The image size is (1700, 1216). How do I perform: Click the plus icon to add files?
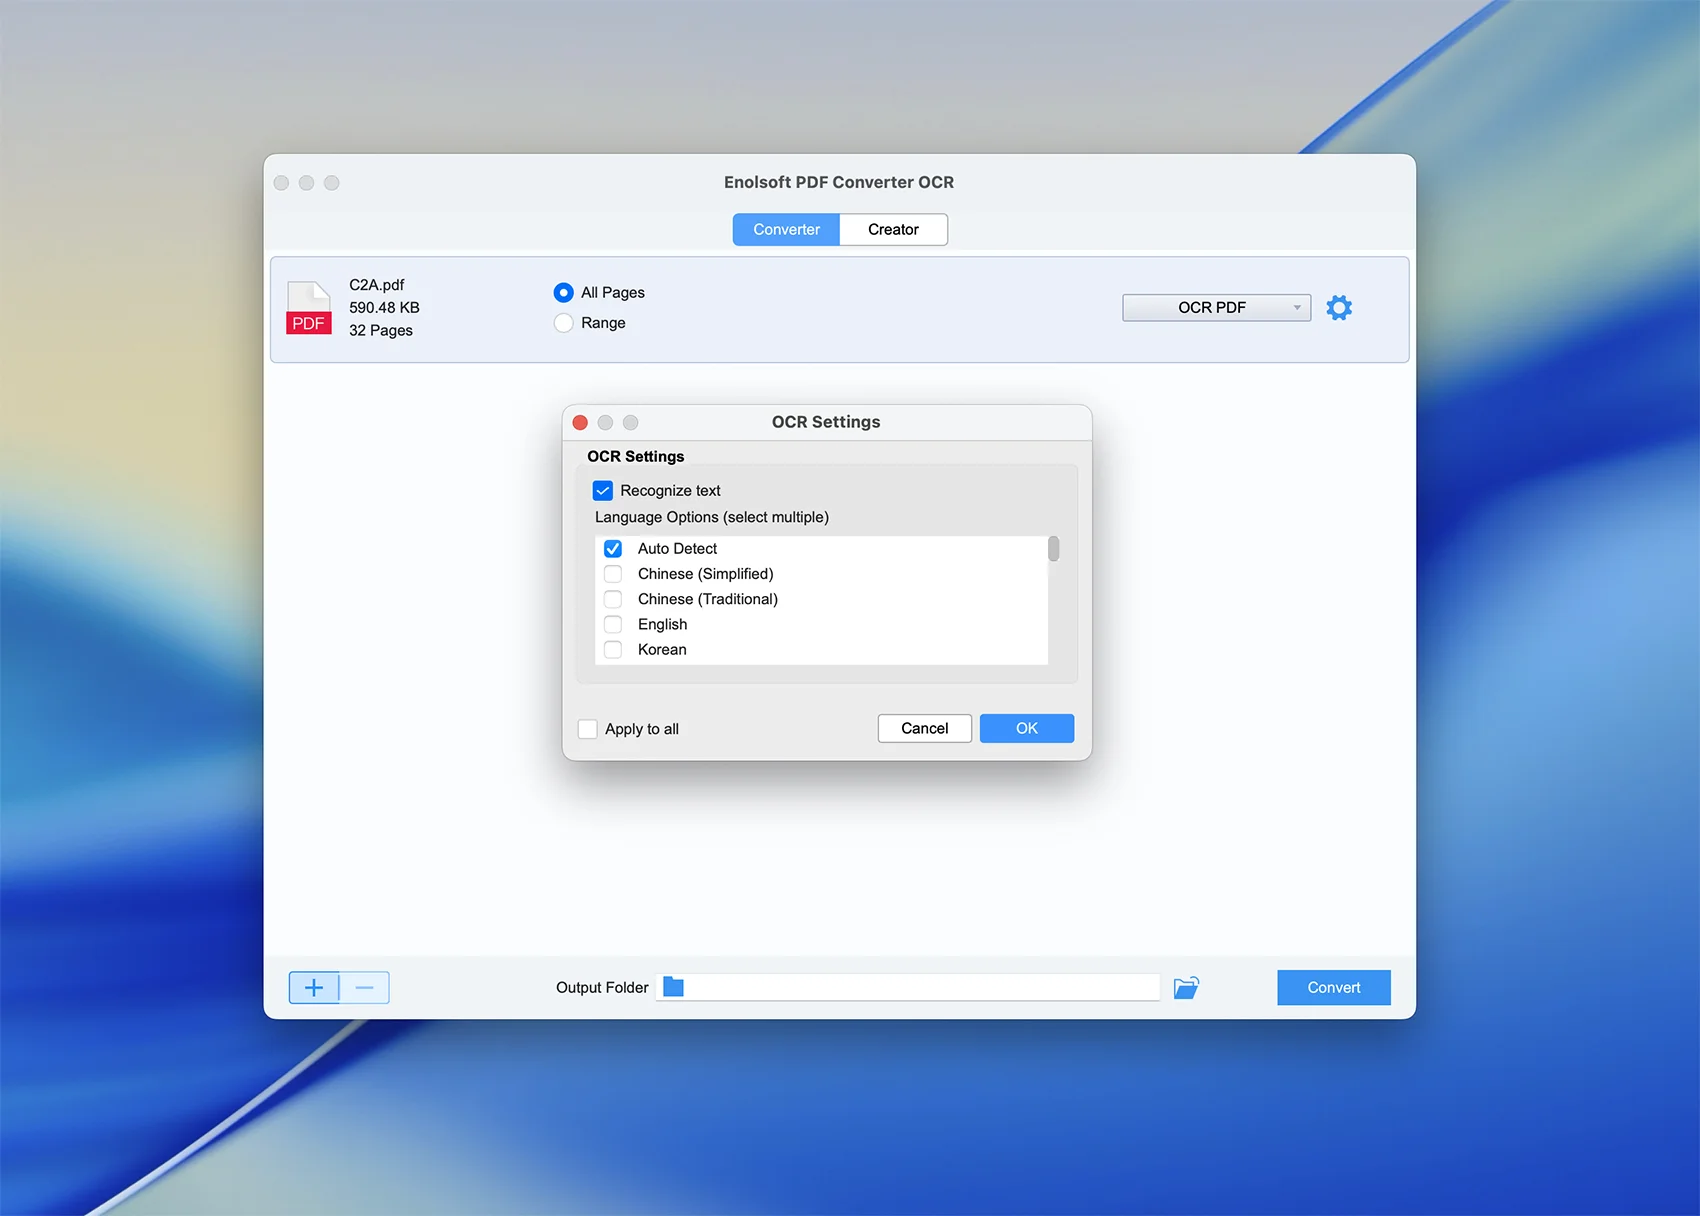click(314, 988)
